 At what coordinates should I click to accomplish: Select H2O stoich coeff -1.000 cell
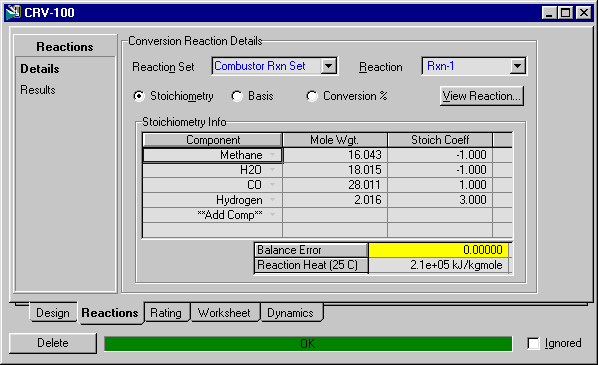440,170
